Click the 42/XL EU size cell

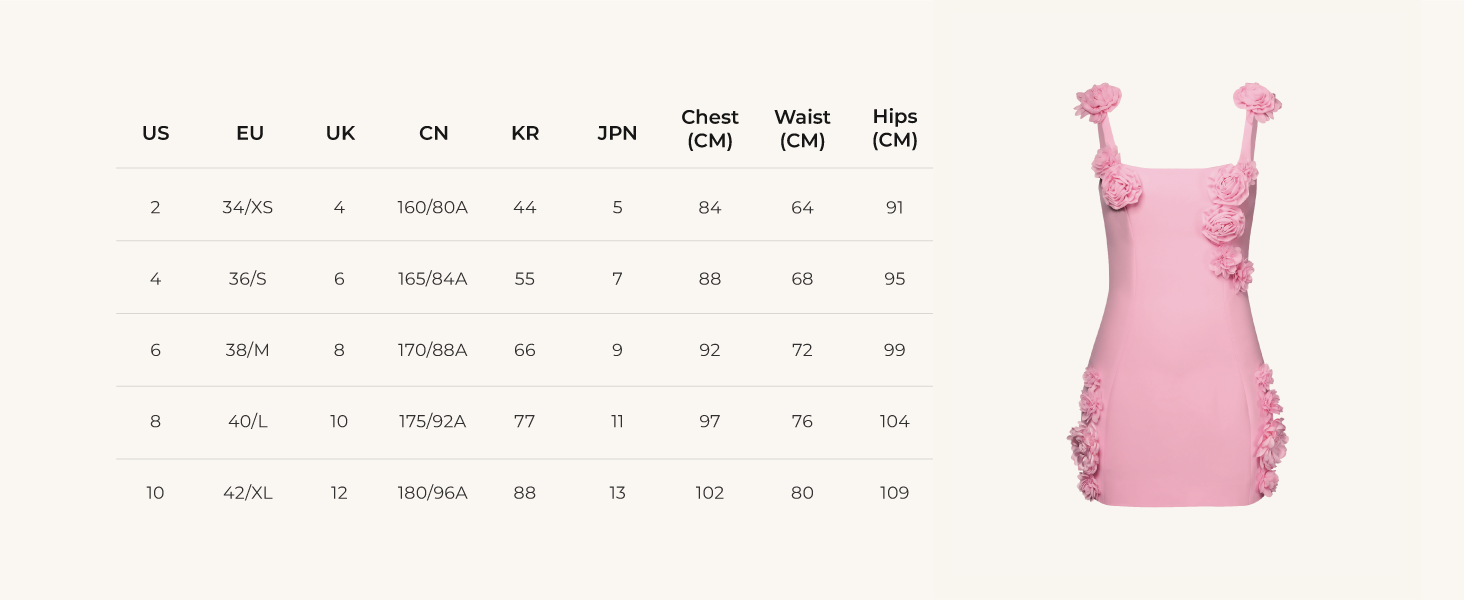(248, 493)
